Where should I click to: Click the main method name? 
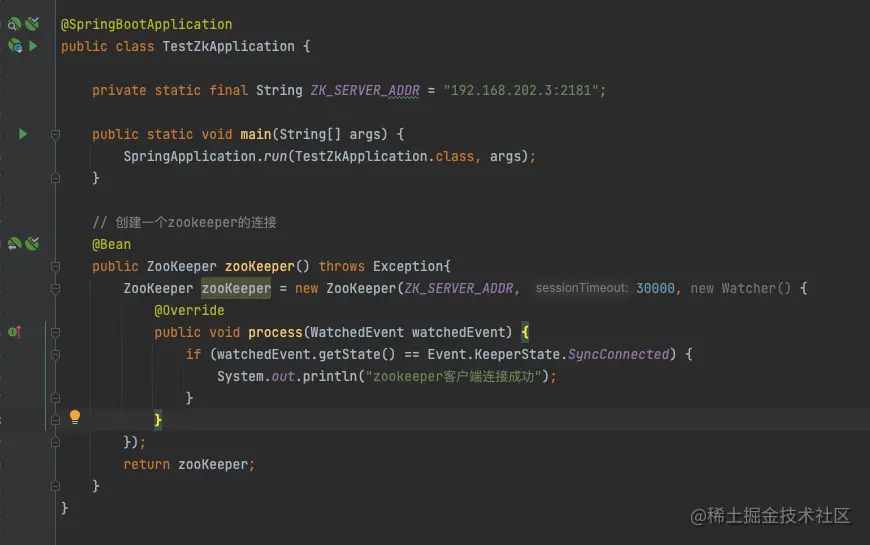point(256,134)
